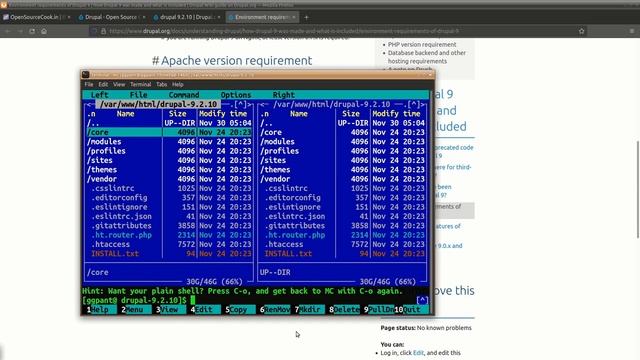
Task: Switch to the OpenSourceCook.in tab
Action: pos(37,17)
